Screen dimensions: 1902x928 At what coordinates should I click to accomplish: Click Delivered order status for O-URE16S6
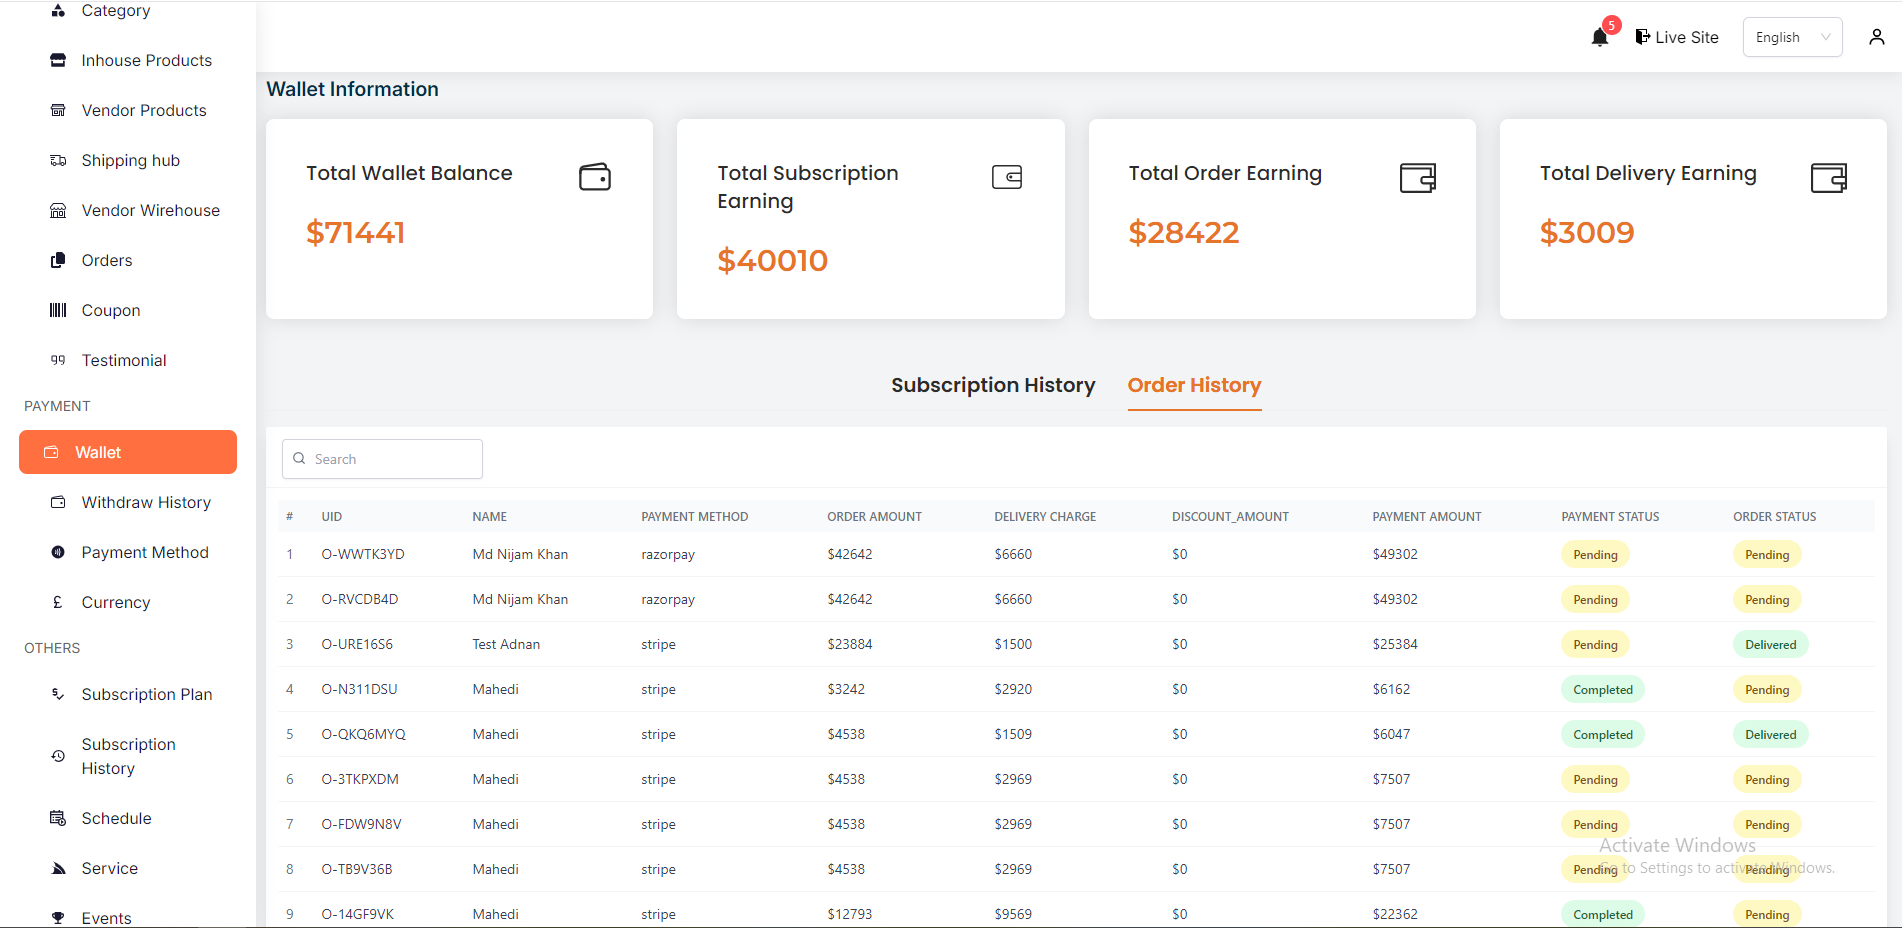coord(1770,645)
